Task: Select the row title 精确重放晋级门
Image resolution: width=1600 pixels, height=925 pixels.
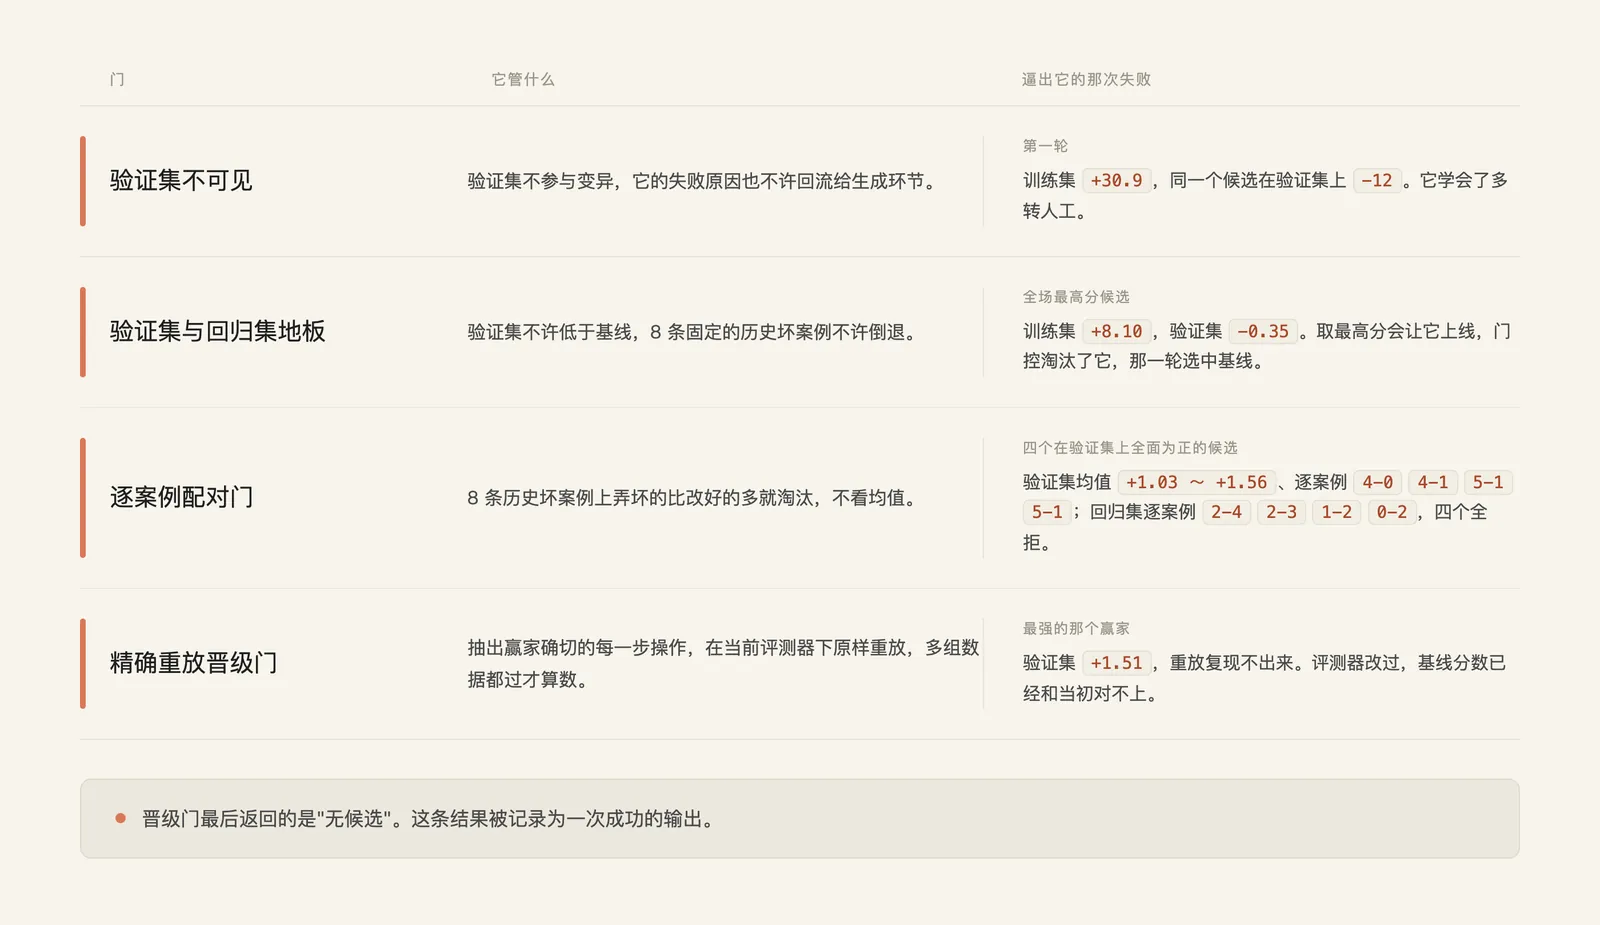Action: pos(193,664)
